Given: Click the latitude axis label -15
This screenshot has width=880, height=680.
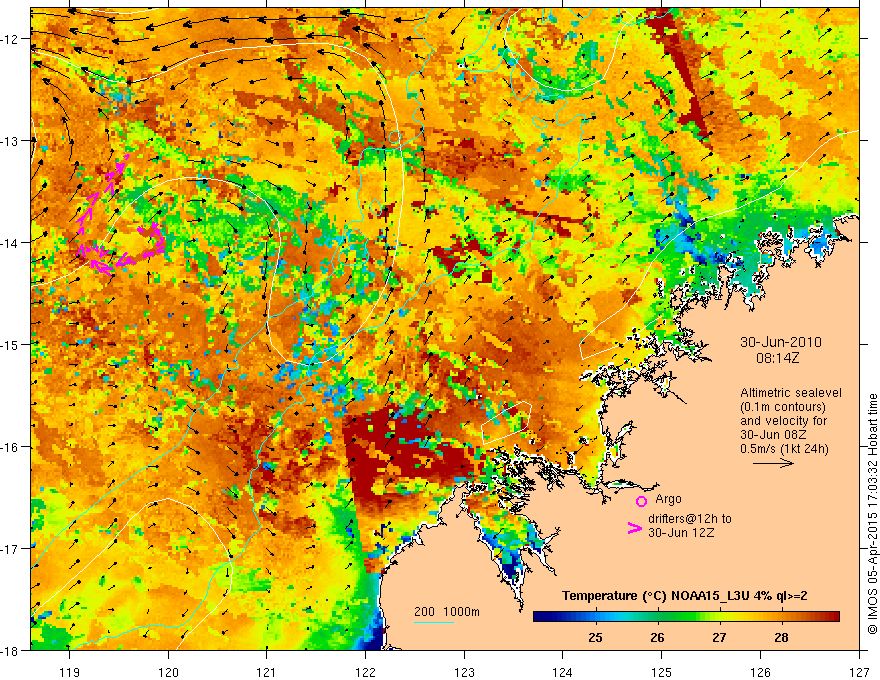Looking at the screenshot, I should click(10, 344).
